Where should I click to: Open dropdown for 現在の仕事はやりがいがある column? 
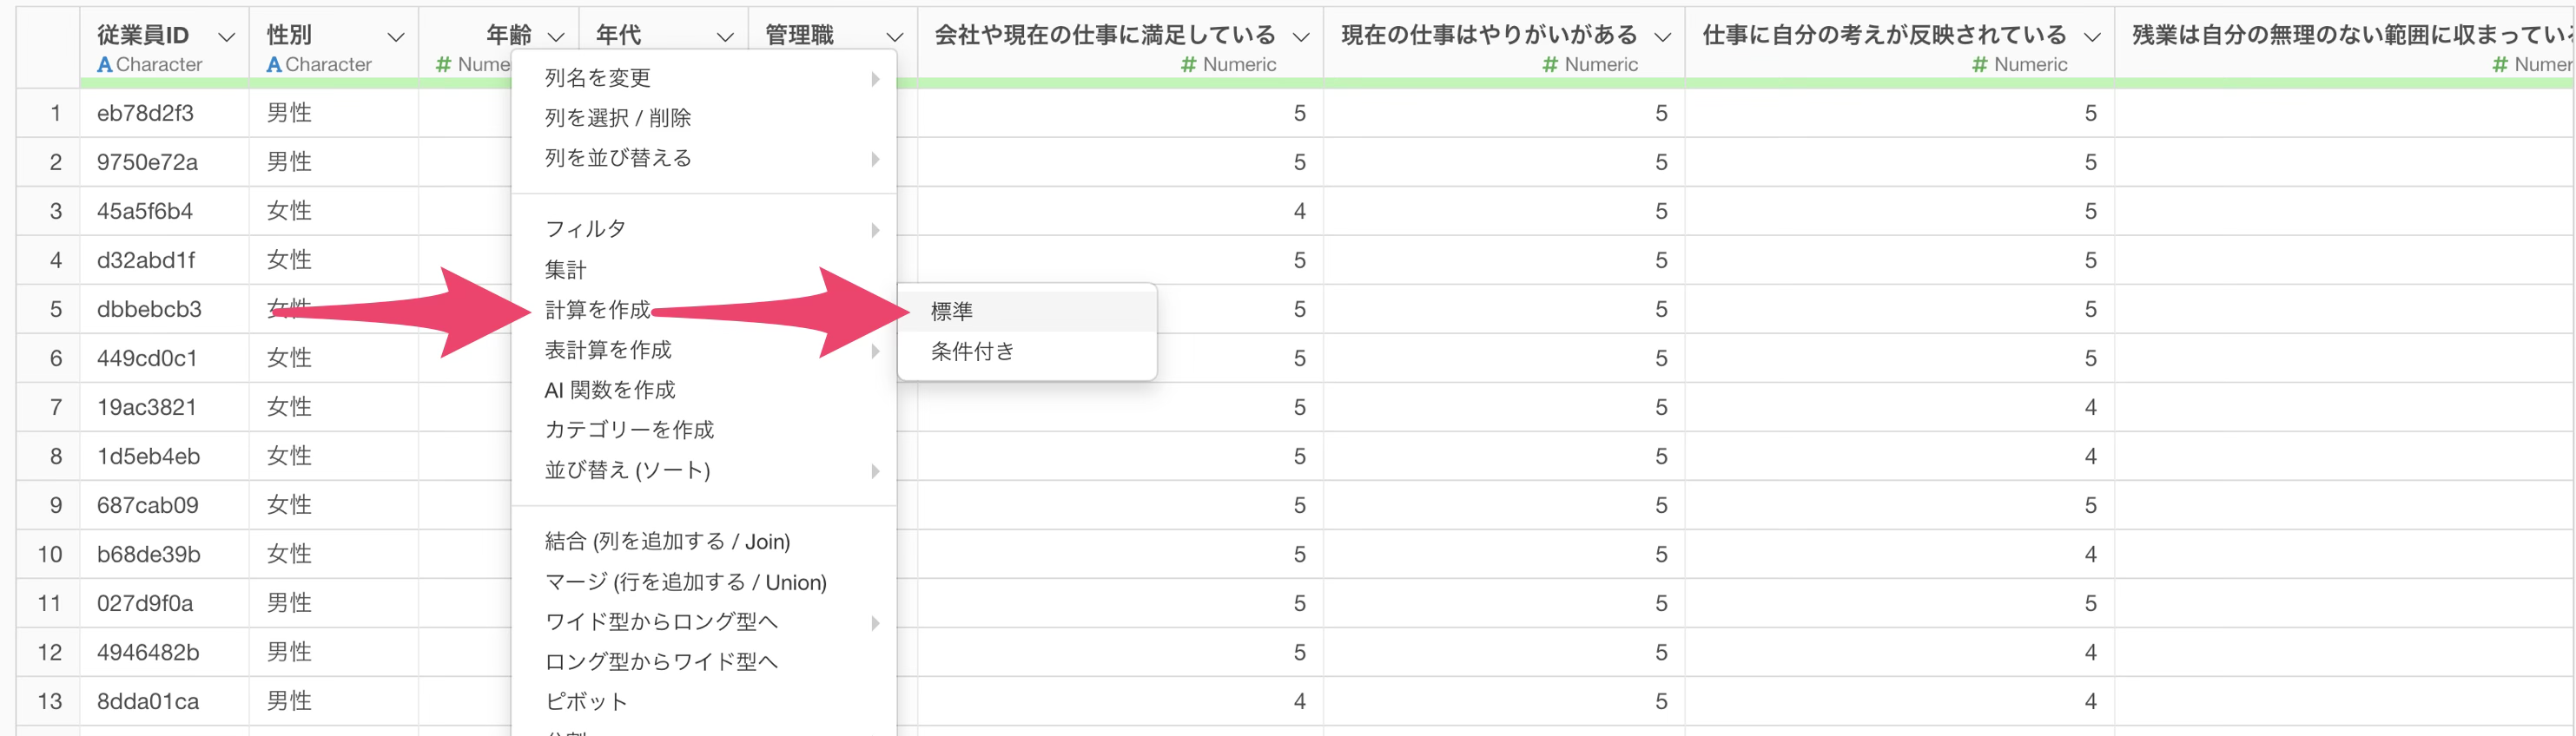[x=1662, y=37]
